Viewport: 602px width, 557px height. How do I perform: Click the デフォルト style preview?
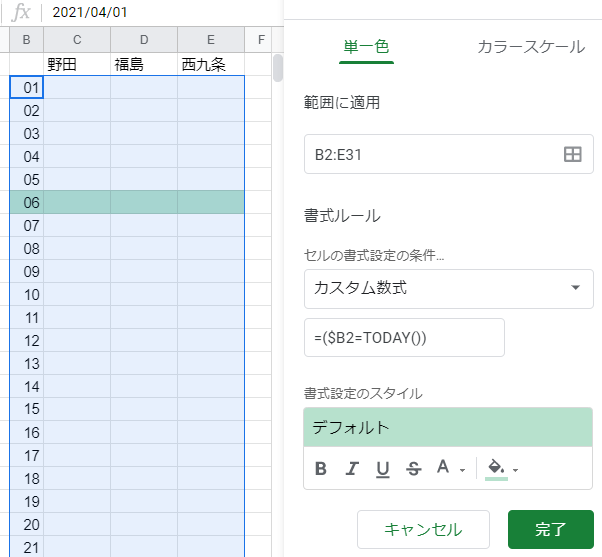tap(448, 427)
